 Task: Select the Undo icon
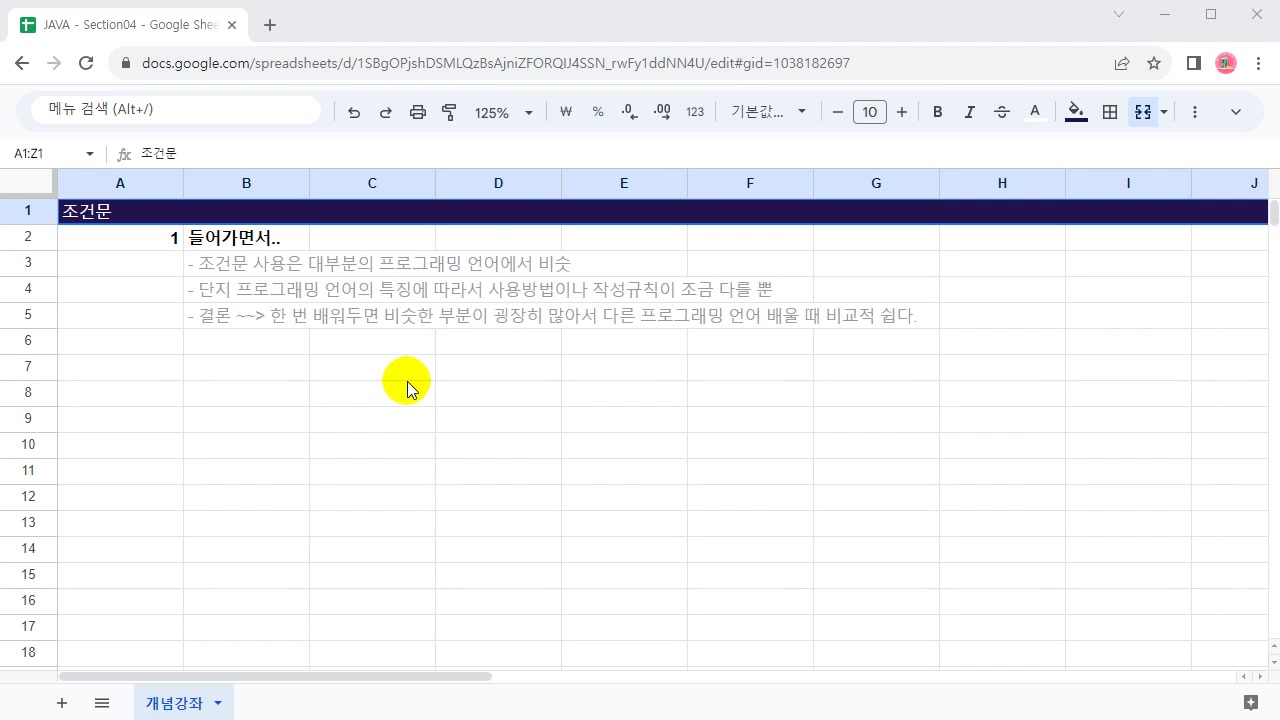pos(353,112)
